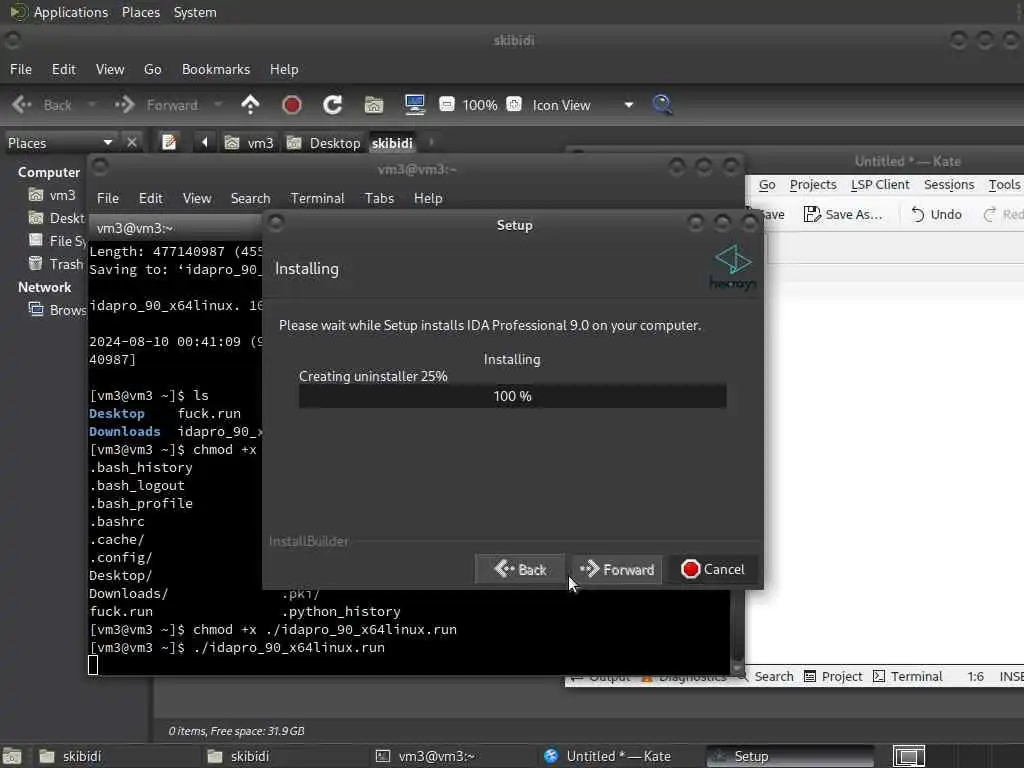Open Kate's Tools menu

pos(1004,185)
